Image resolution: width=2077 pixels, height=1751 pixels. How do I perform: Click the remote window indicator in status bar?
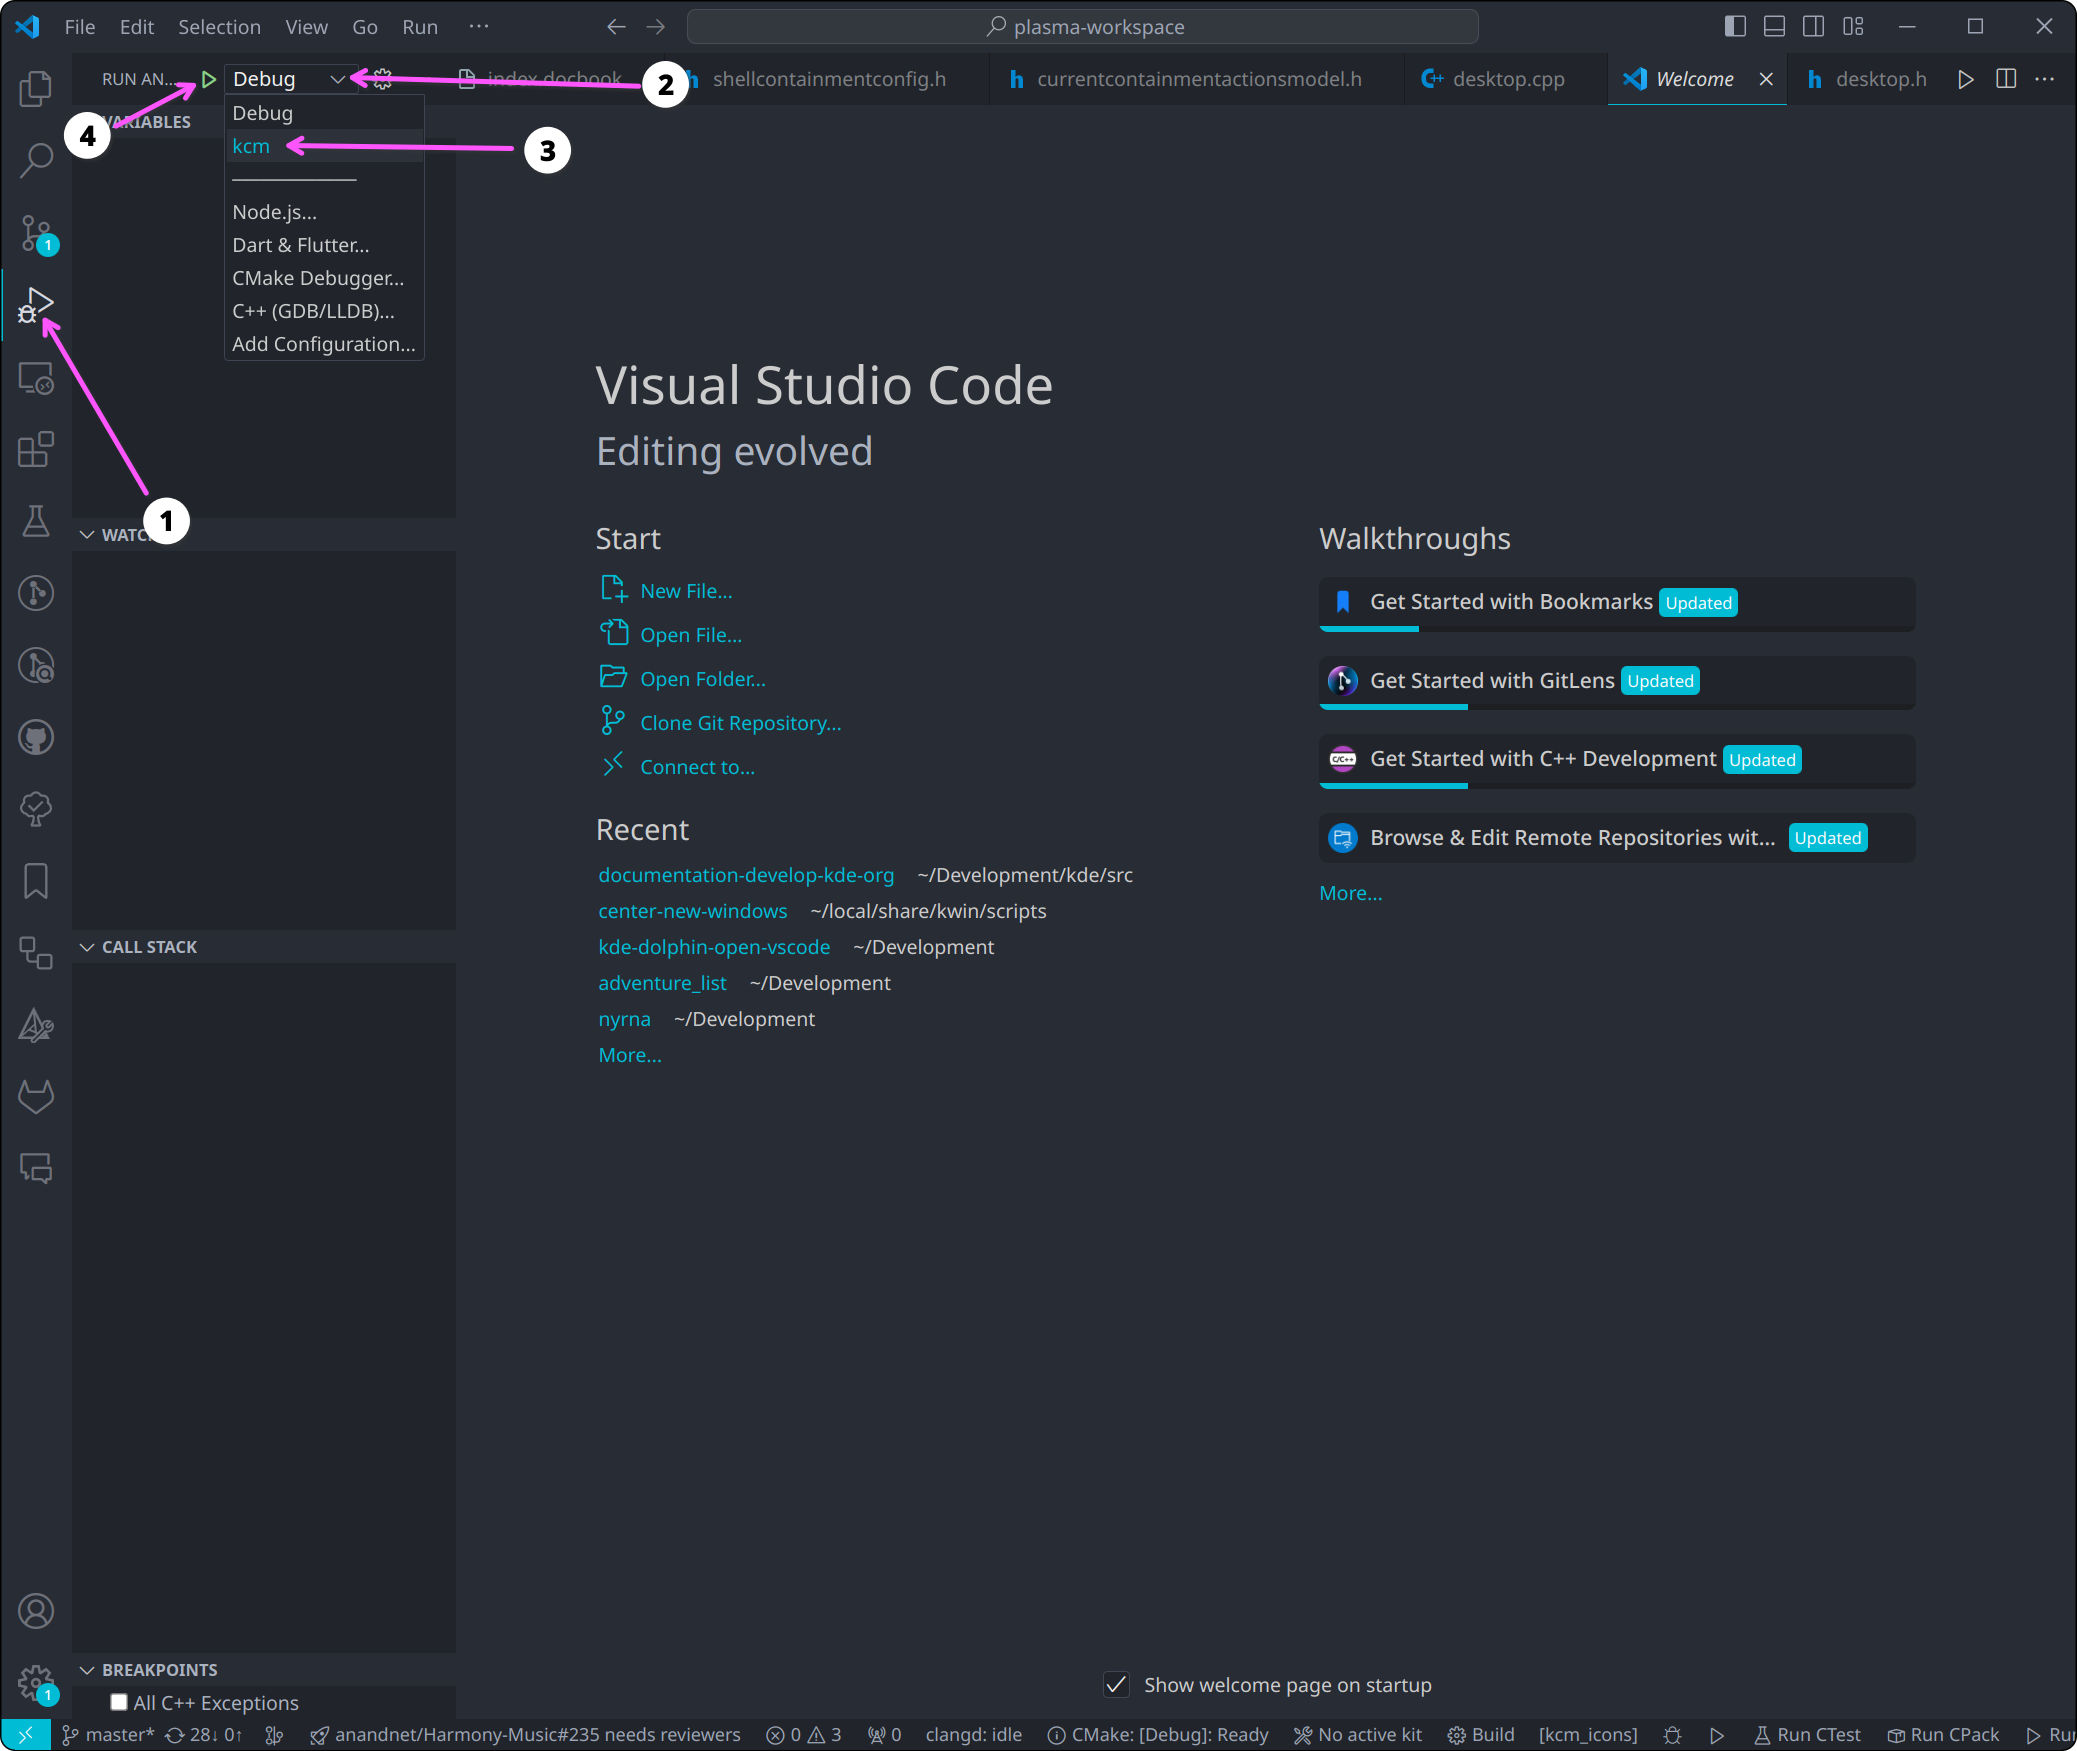pos(26,1735)
